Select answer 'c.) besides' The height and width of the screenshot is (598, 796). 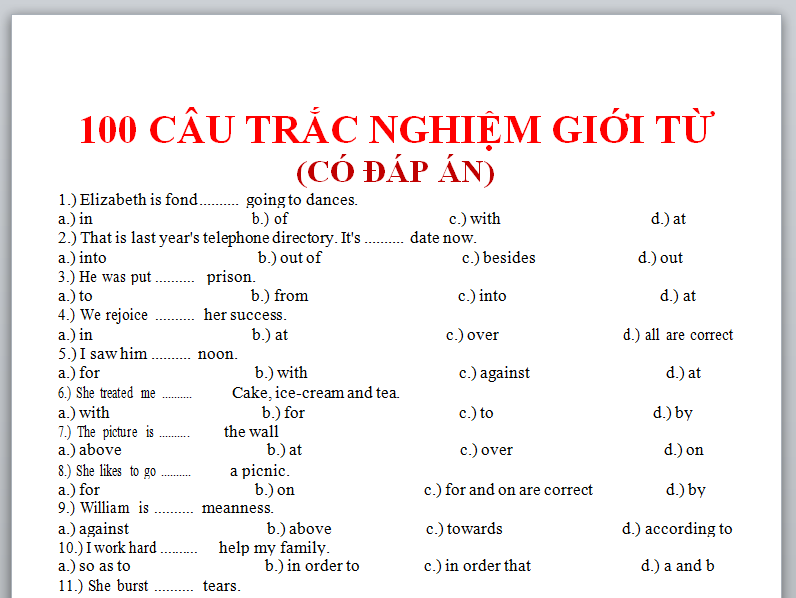tap(499, 258)
